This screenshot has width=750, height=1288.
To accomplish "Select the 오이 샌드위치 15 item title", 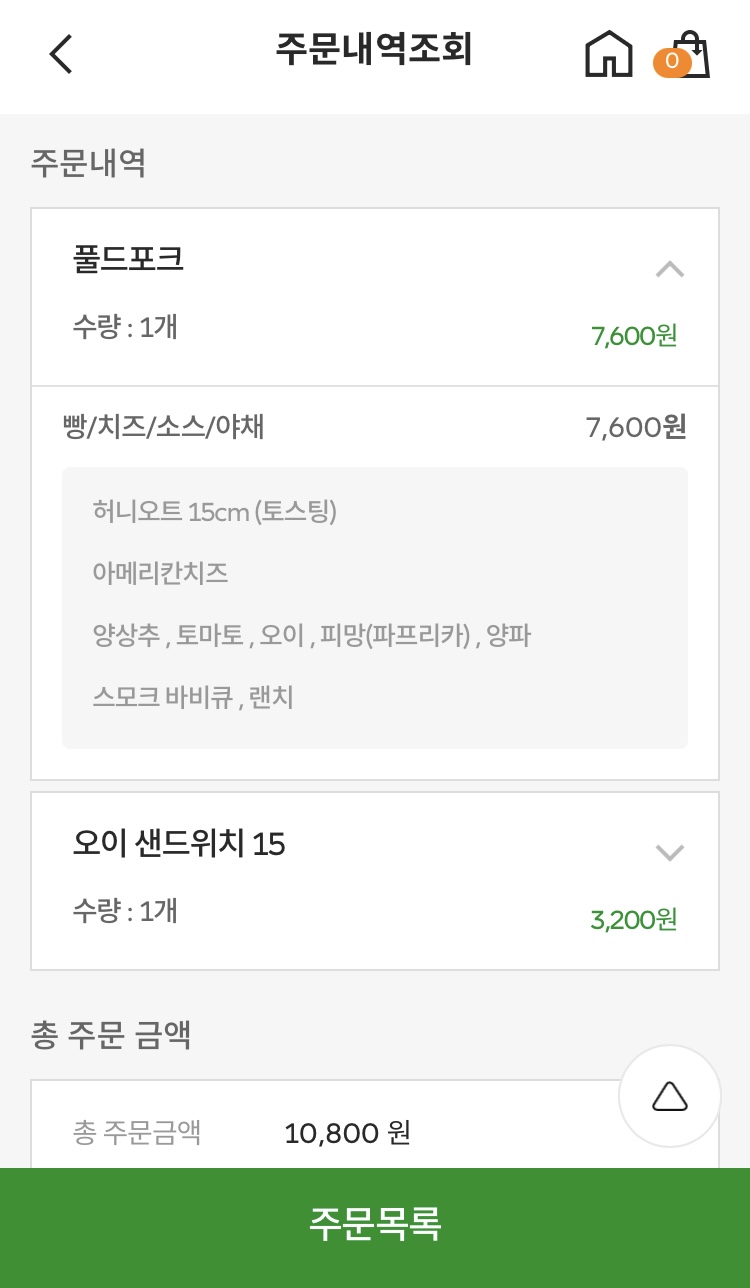I will [179, 844].
